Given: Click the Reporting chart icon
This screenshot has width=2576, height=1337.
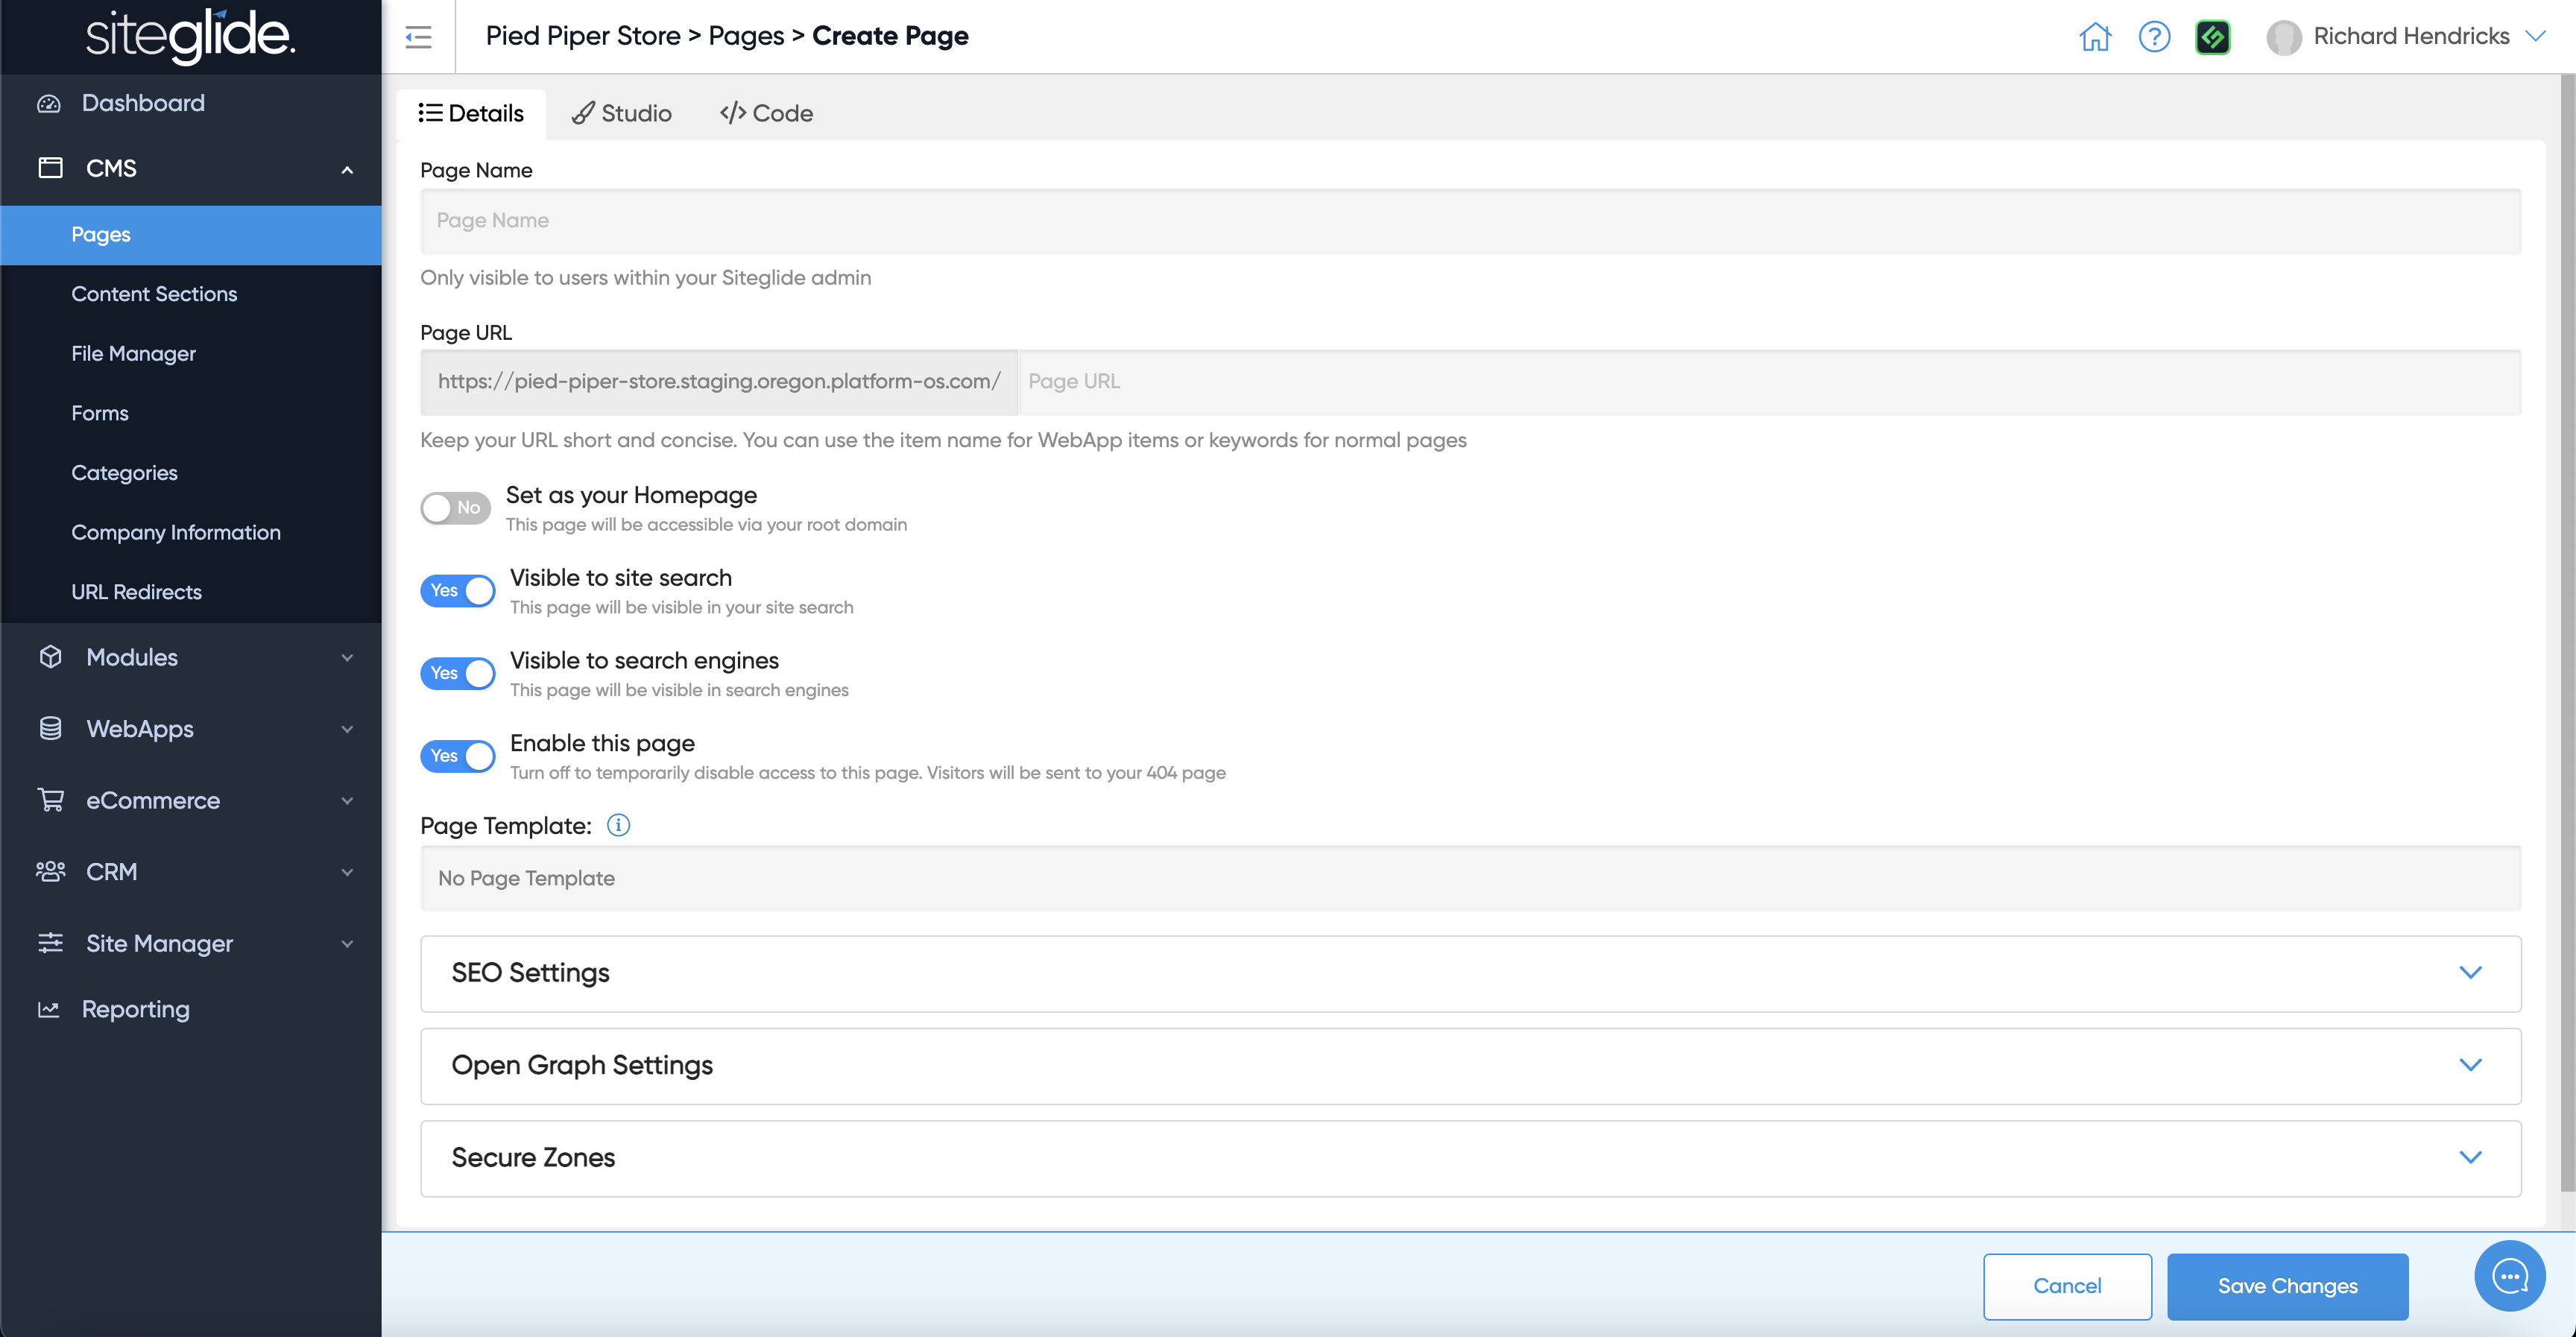Looking at the screenshot, I should [49, 1009].
